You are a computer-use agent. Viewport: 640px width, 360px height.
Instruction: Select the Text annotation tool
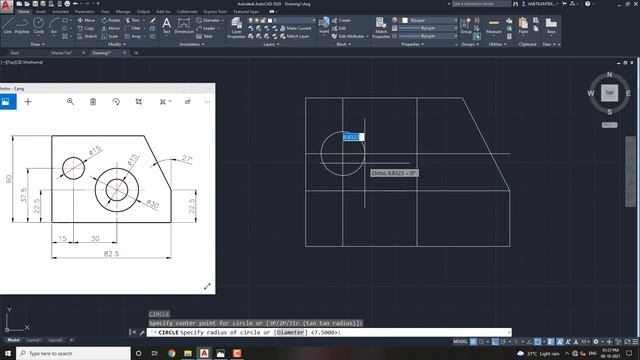[x=166, y=25]
